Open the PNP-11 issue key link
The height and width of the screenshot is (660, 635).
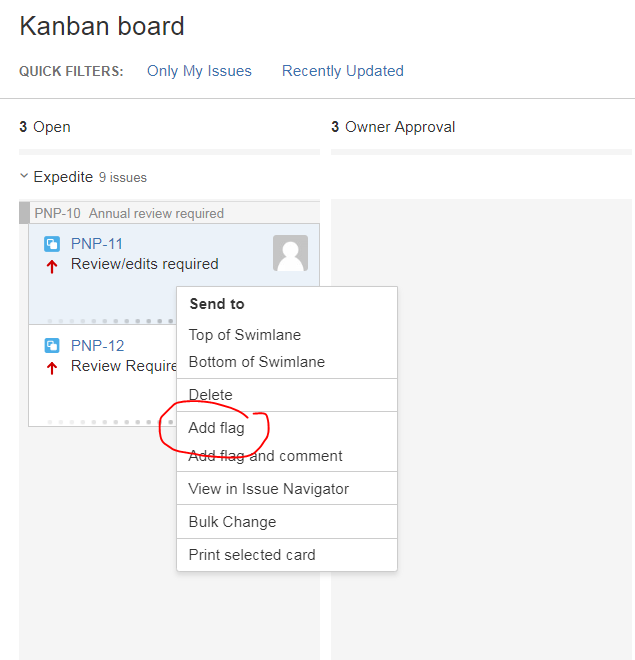pyautogui.click(x=97, y=244)
